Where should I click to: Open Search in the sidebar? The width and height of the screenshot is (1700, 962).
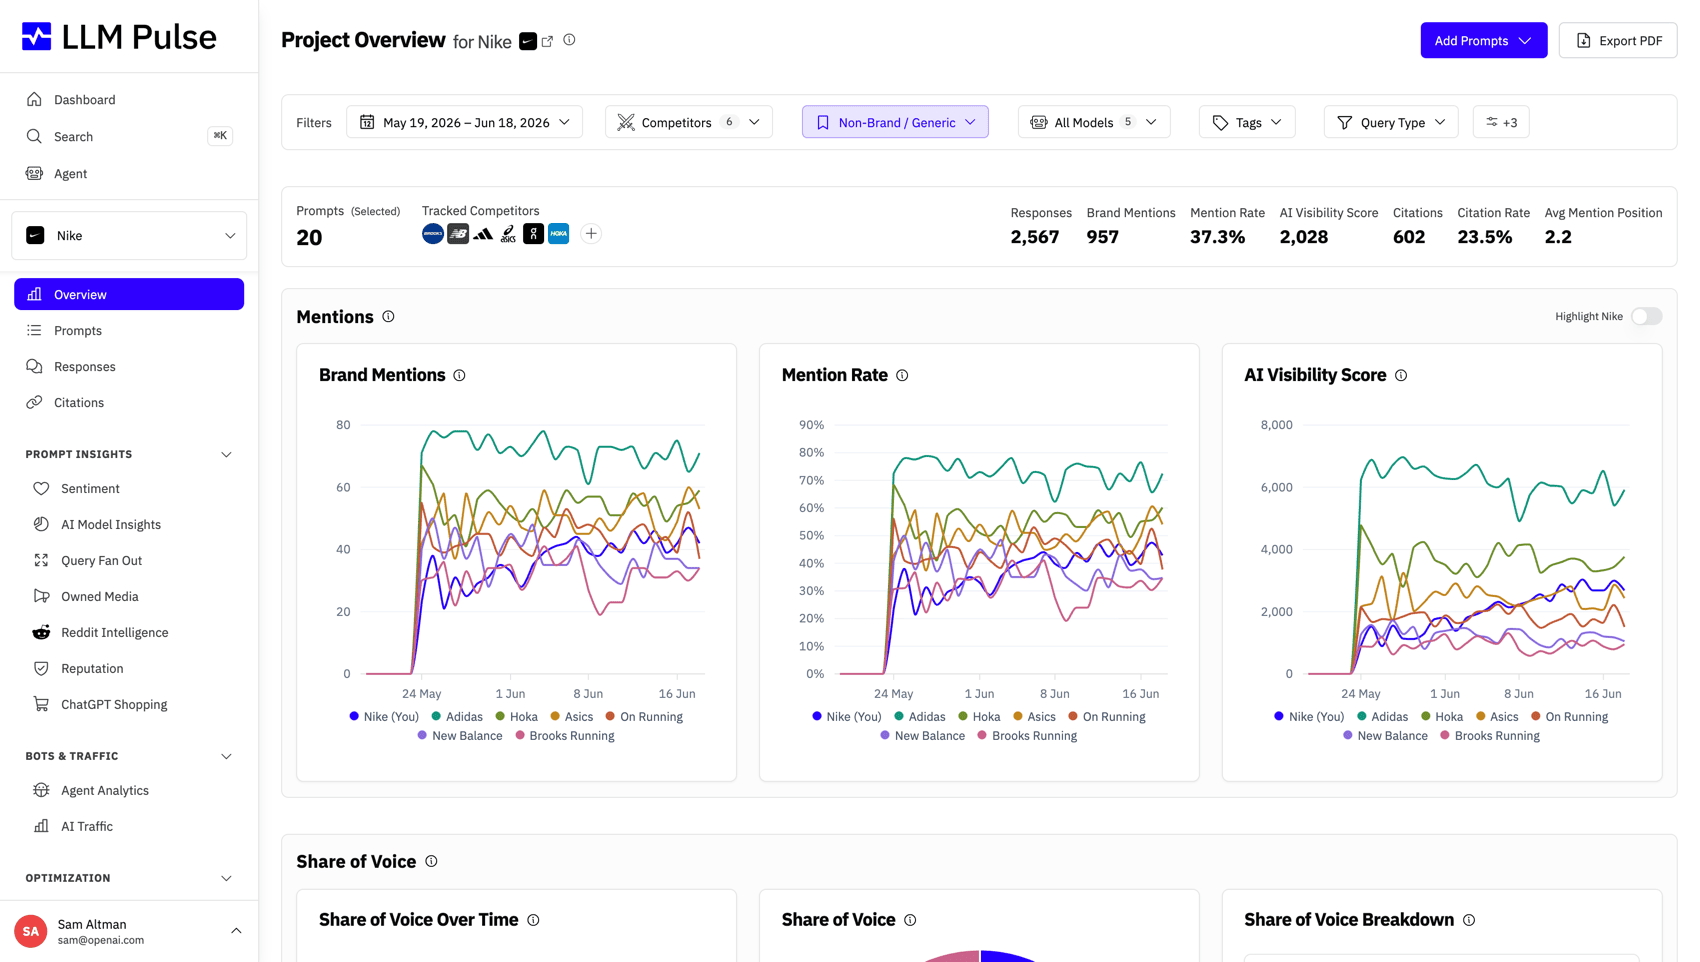tap(129, 137)
